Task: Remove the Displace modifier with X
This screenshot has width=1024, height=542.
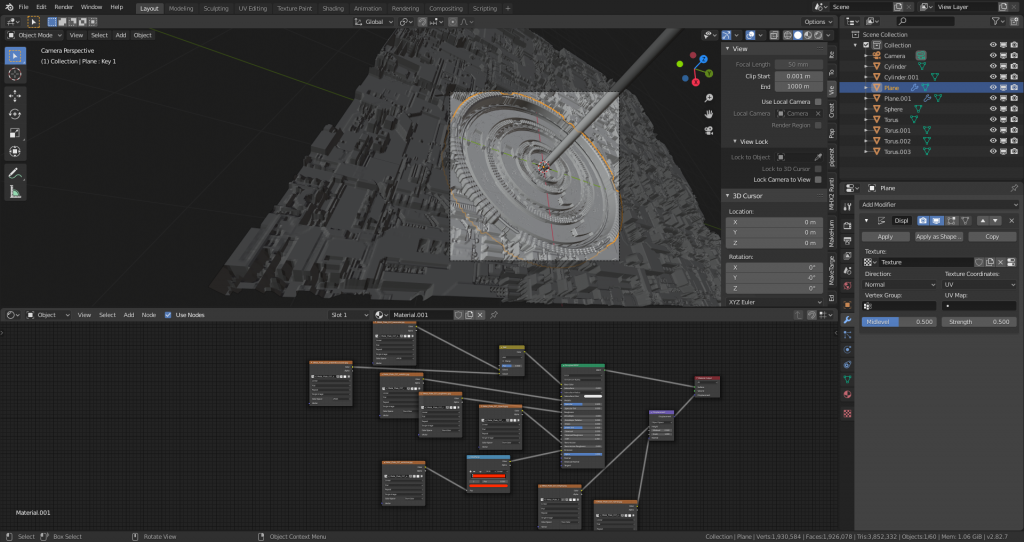Action: (1012, 221)
